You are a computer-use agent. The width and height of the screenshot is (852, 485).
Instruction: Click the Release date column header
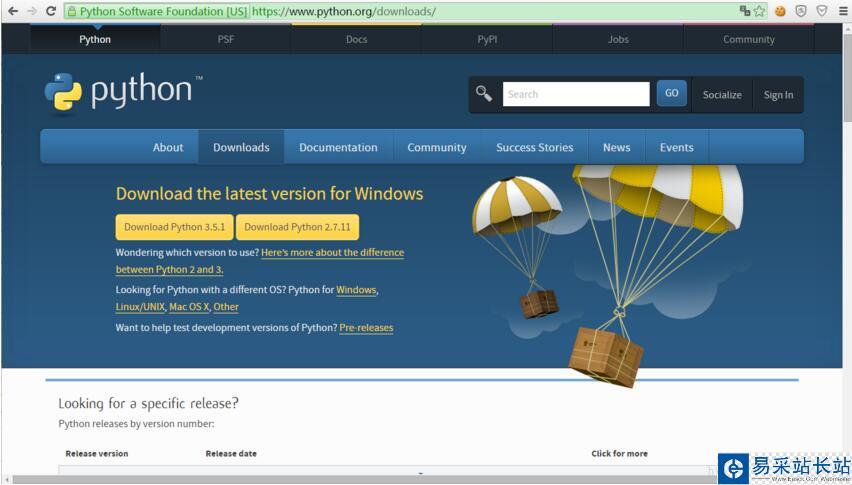[x=231, y=453]
